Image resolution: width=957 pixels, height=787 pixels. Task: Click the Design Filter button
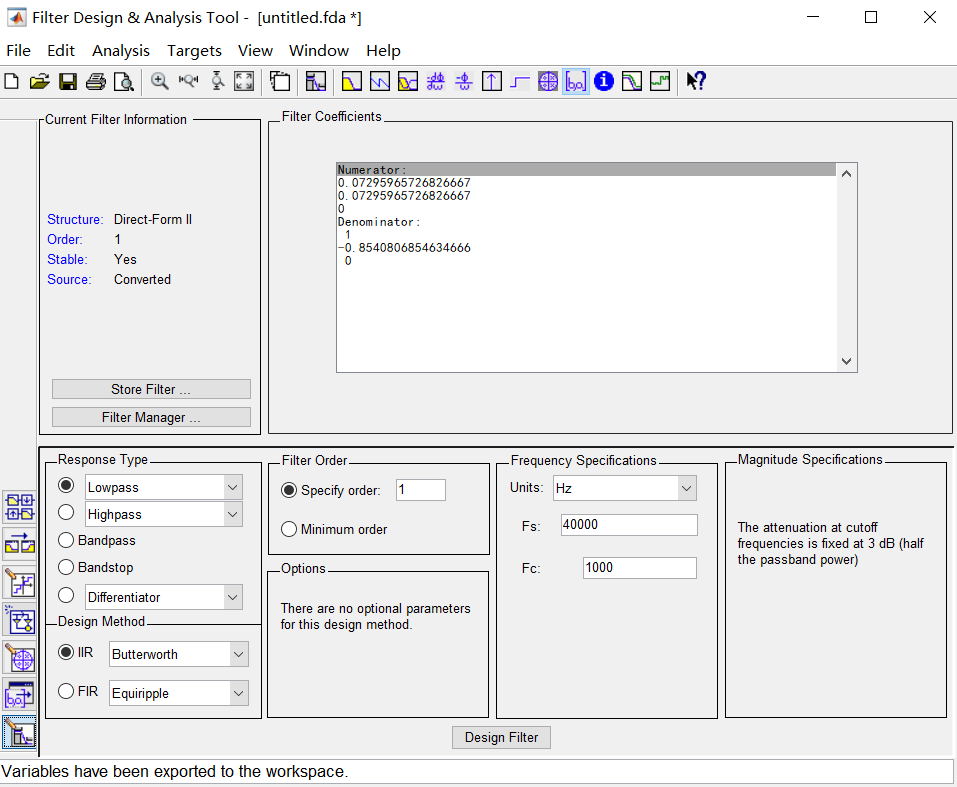[x=501, y=738]
